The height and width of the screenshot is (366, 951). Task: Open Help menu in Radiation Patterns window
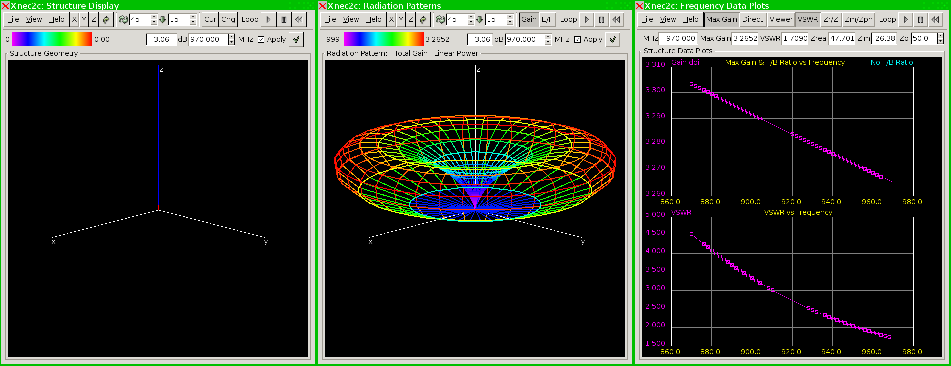tap(374, 19)
